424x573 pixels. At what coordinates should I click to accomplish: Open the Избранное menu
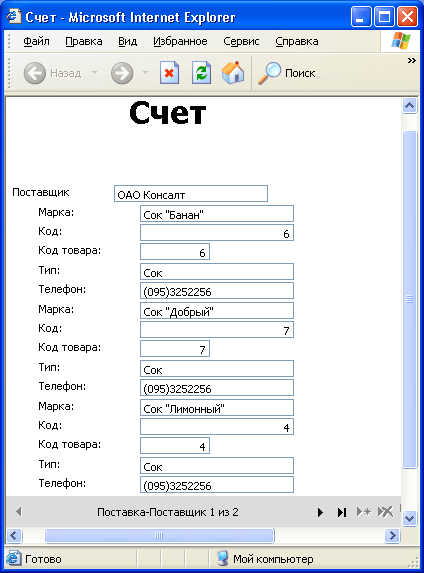pos(180,42)
